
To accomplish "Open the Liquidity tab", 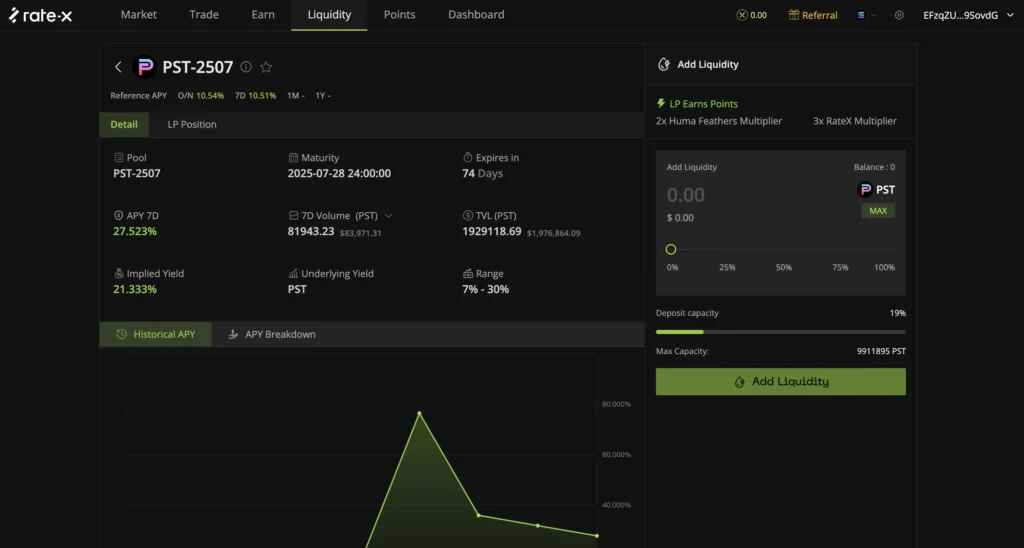I will (329, 14).
